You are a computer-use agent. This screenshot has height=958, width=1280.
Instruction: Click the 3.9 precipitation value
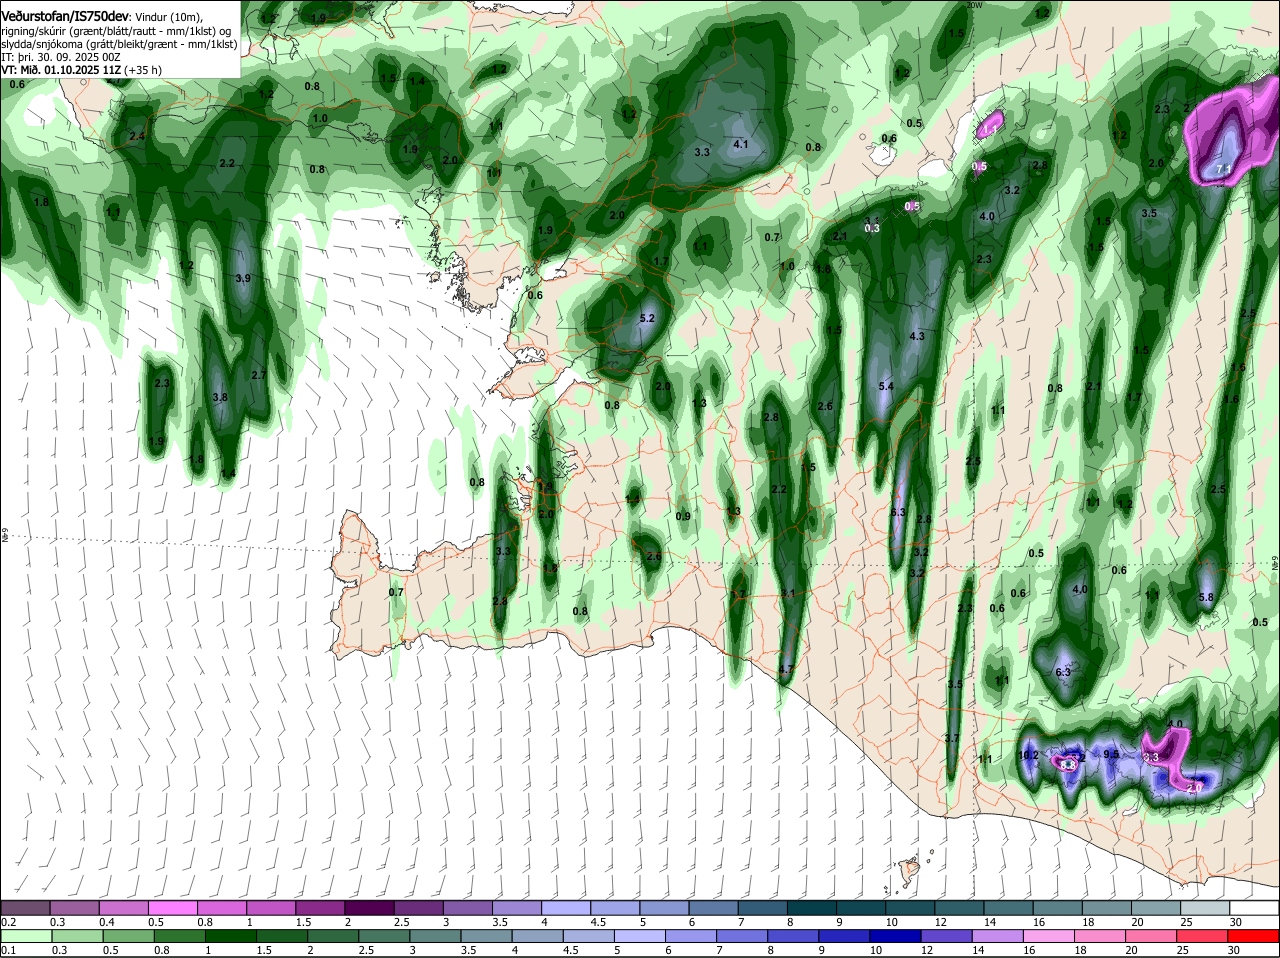(242, 278)
